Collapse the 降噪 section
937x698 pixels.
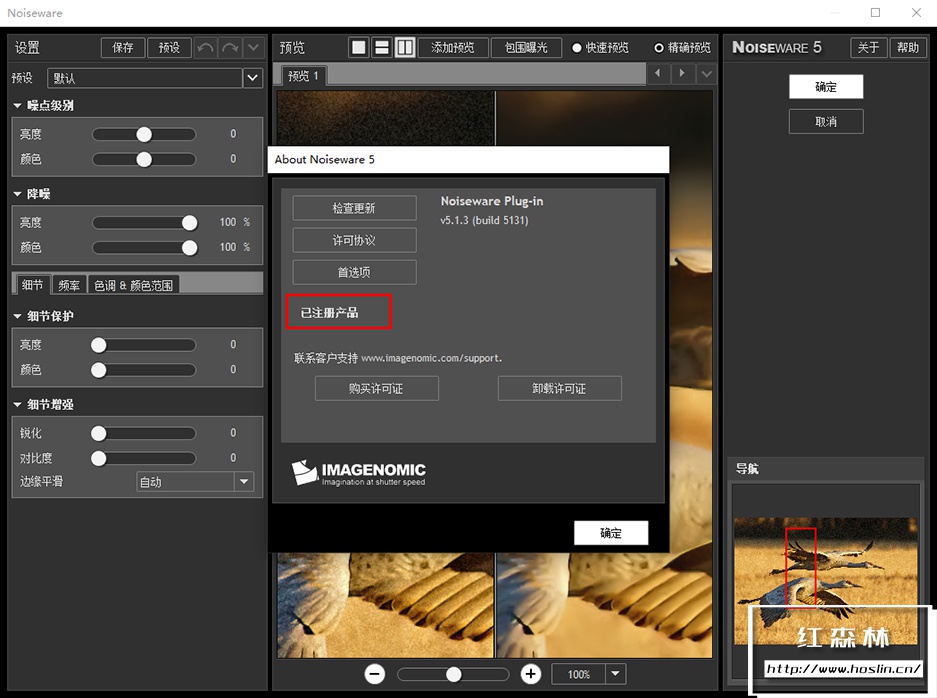click(x=17, y=194)
